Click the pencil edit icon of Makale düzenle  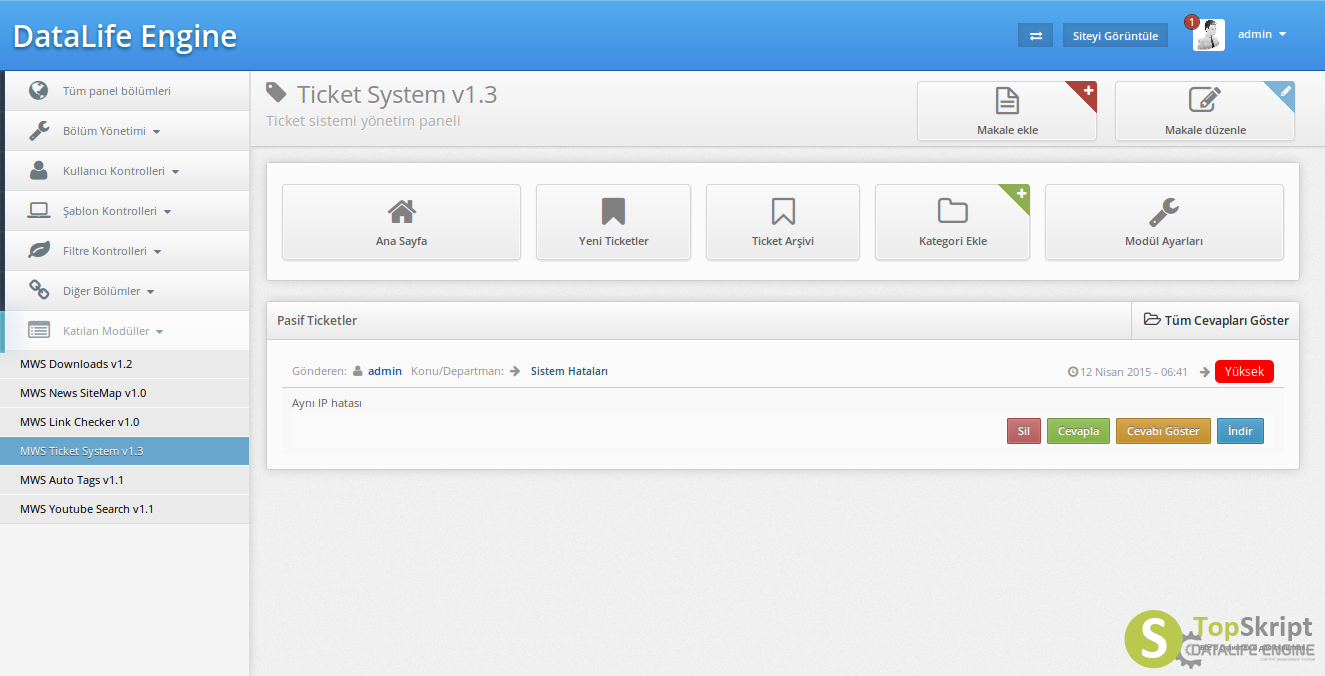click(1205, 100)
